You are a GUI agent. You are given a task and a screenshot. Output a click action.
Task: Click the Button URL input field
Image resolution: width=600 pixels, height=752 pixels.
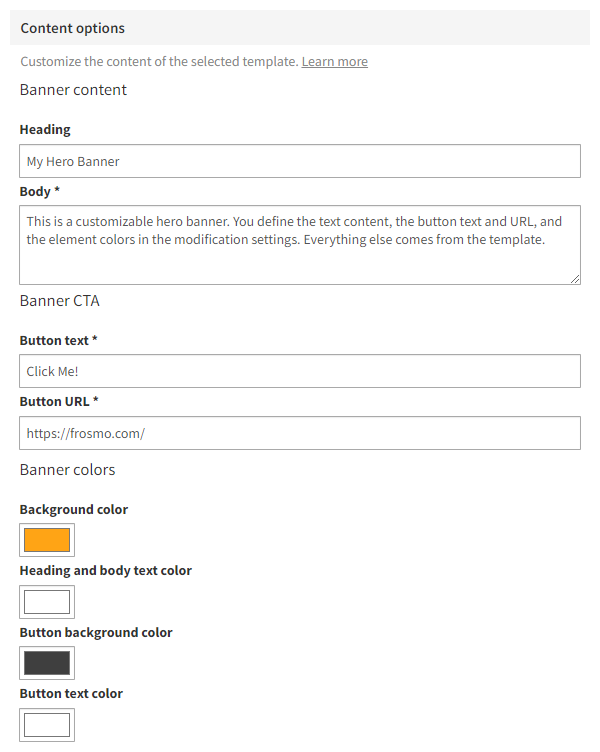299,433
